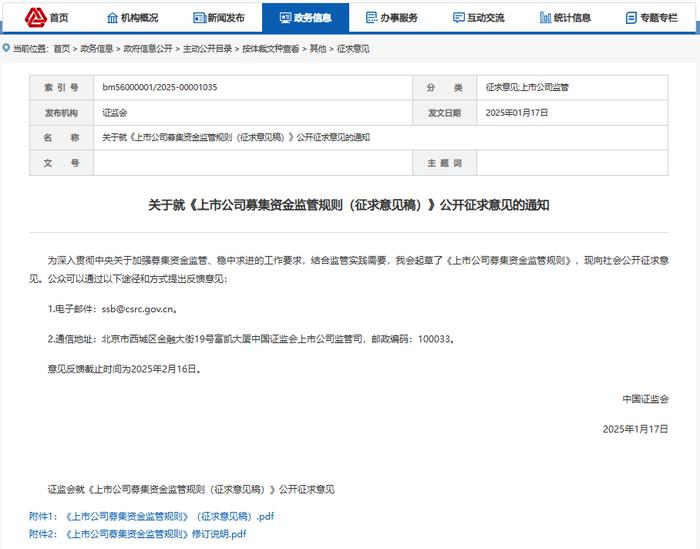Image resolution: width=700 pixels, height=549 pixels.
Task: Open 政务信息 in the breadcrumb path
Action: [96, 49]
